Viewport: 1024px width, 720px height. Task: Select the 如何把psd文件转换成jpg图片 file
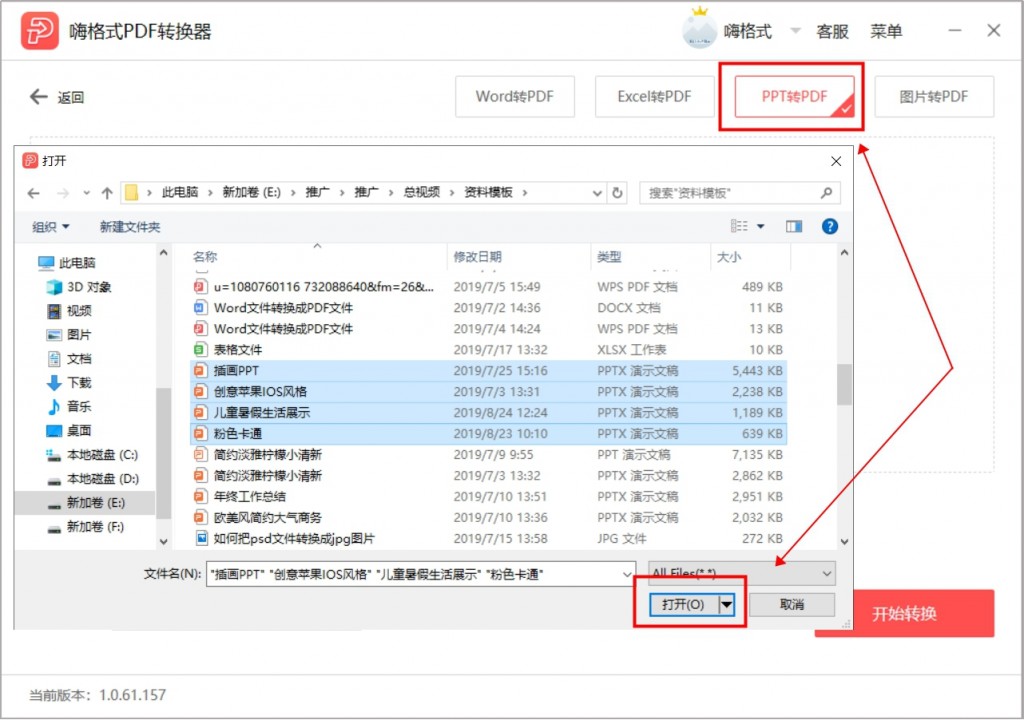(x=488, y=538)
